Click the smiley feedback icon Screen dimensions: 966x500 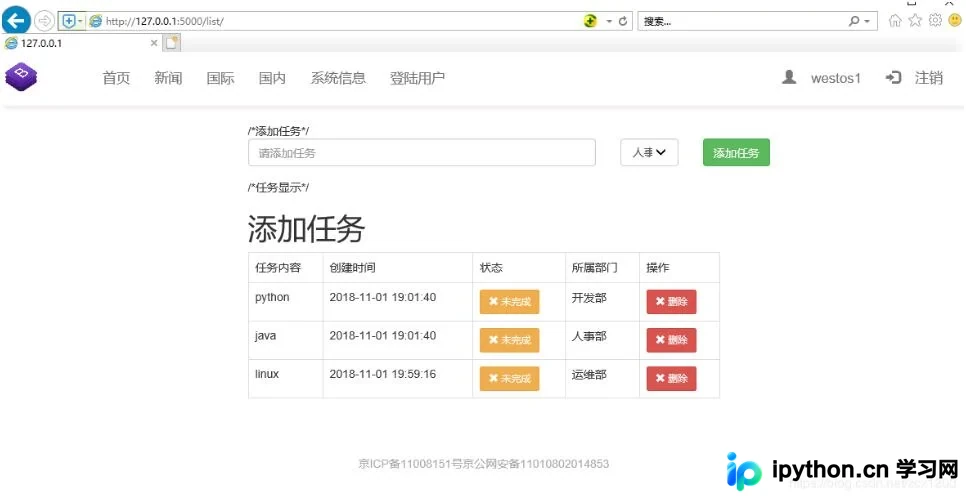click(x=955, y=20)
